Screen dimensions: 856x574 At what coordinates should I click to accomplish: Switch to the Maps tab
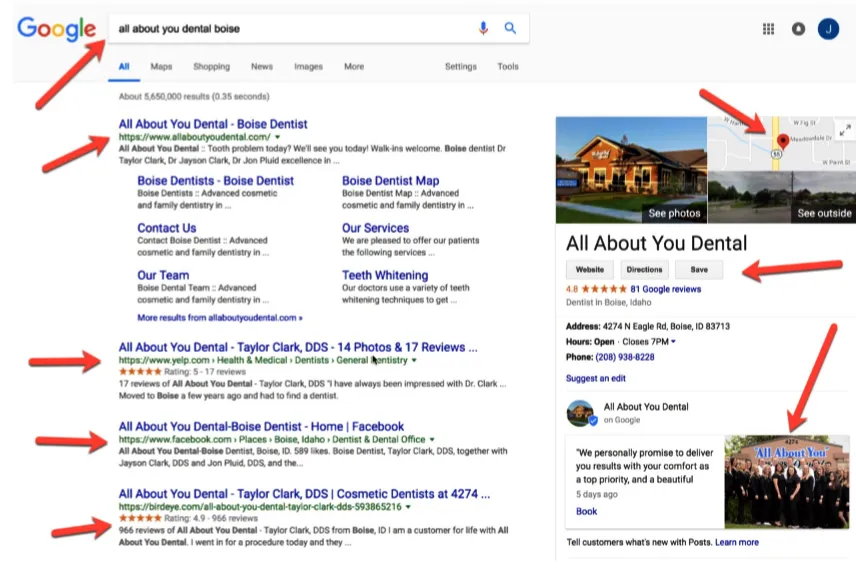(161, 67)
